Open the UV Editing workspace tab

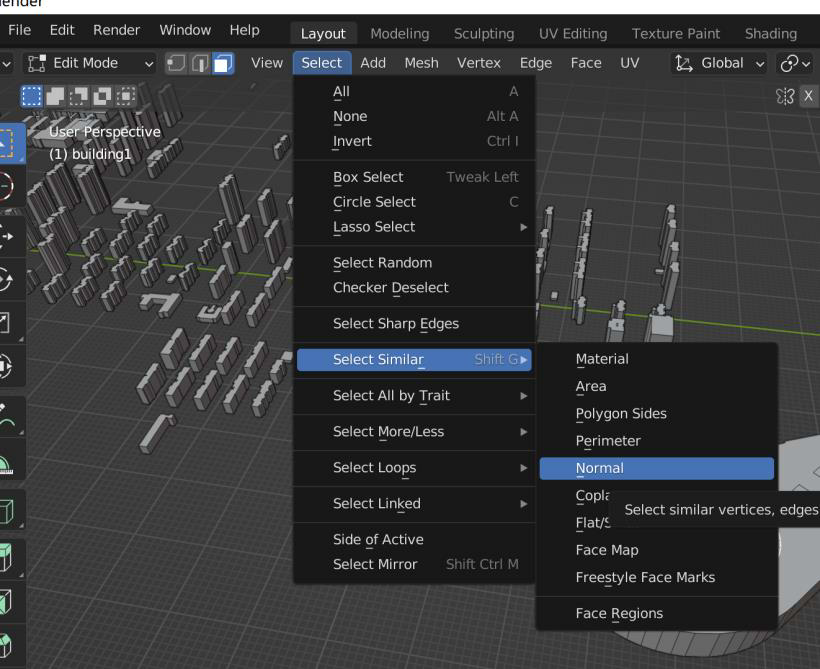(x=573, y=33)
